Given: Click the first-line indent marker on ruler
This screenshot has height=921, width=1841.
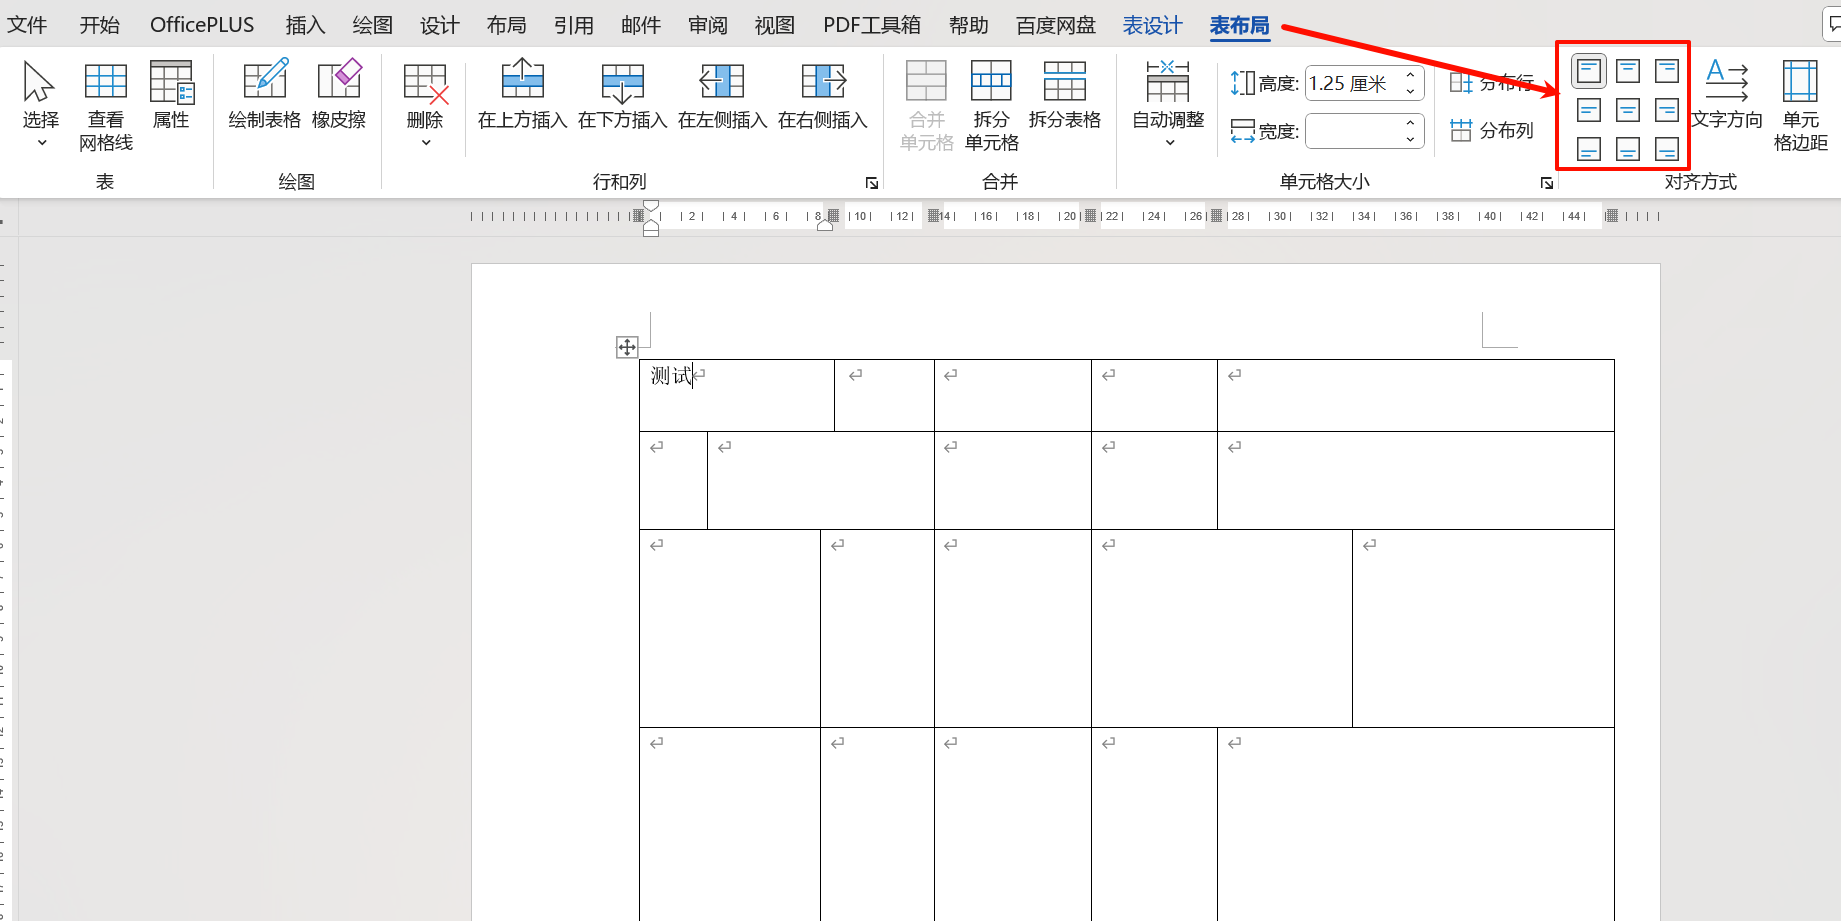Looking at the screenshot, I should (x=651, y=206).
